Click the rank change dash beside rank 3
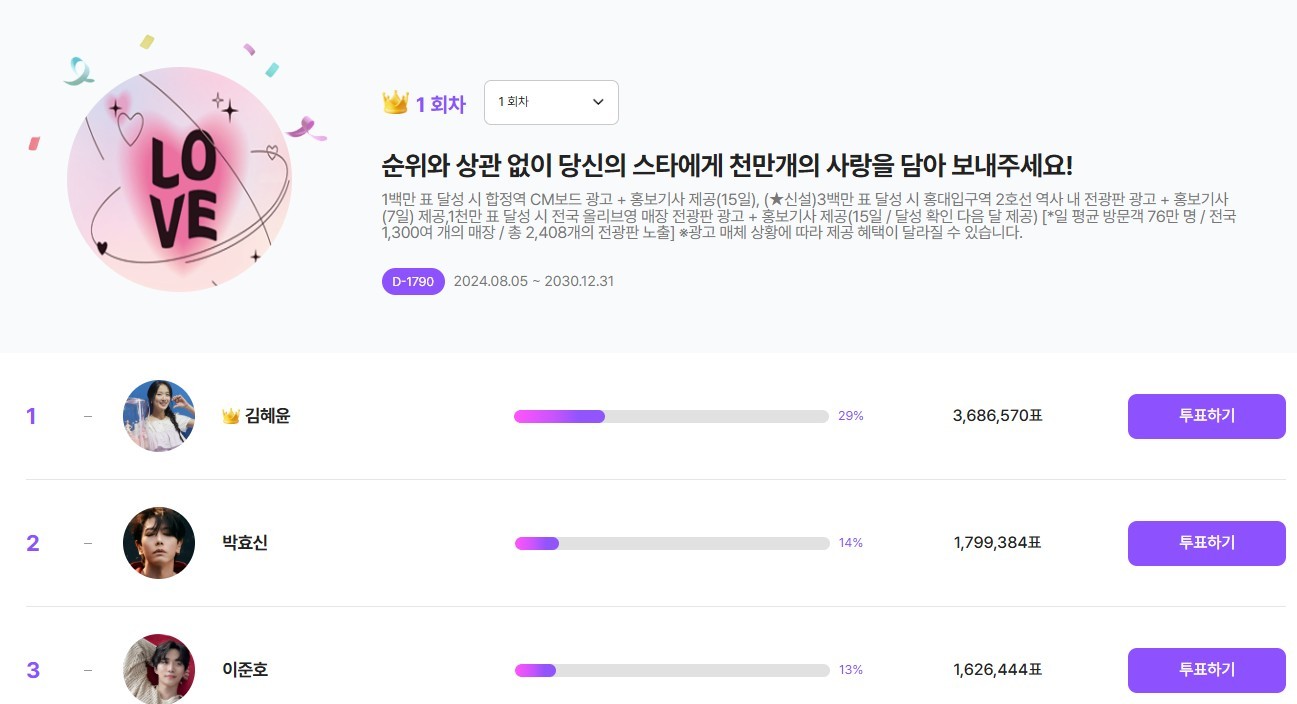Screen dimensions: 1297x704 (86, 670)
